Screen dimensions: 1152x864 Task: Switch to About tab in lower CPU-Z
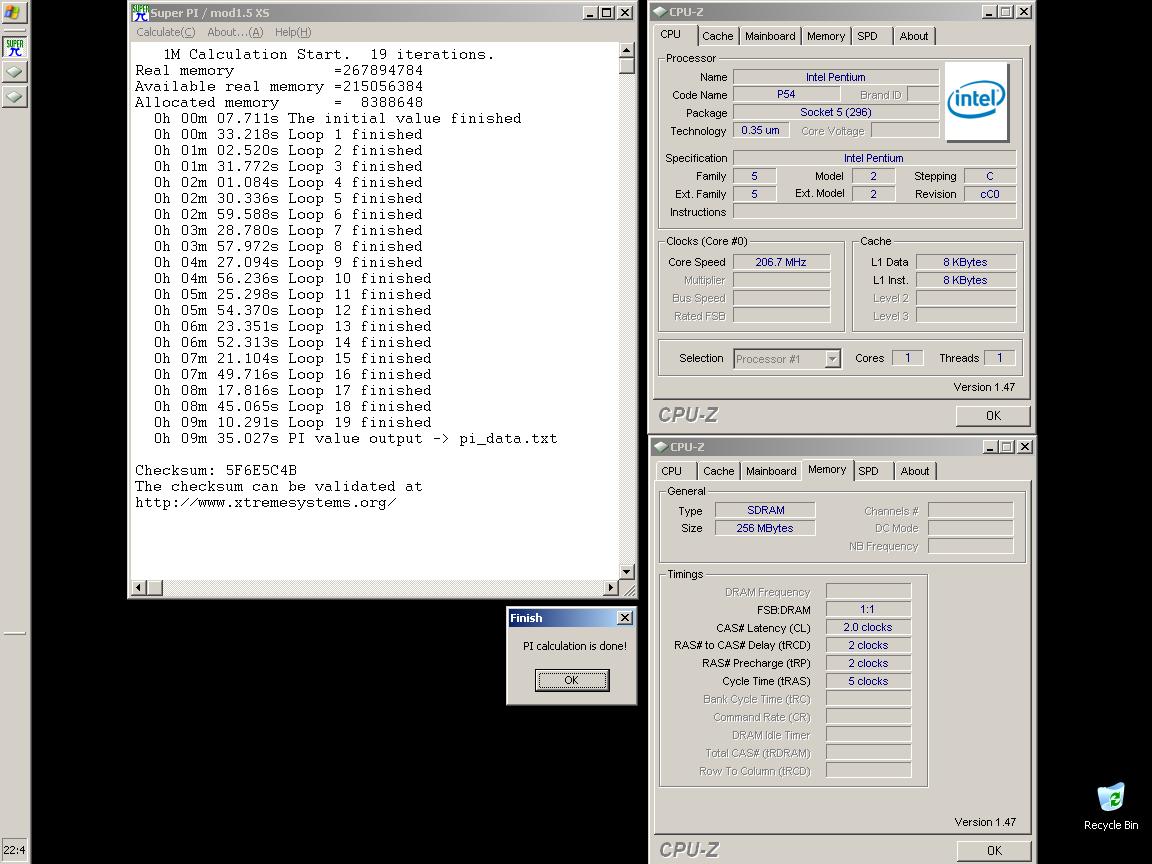(915, 471)
